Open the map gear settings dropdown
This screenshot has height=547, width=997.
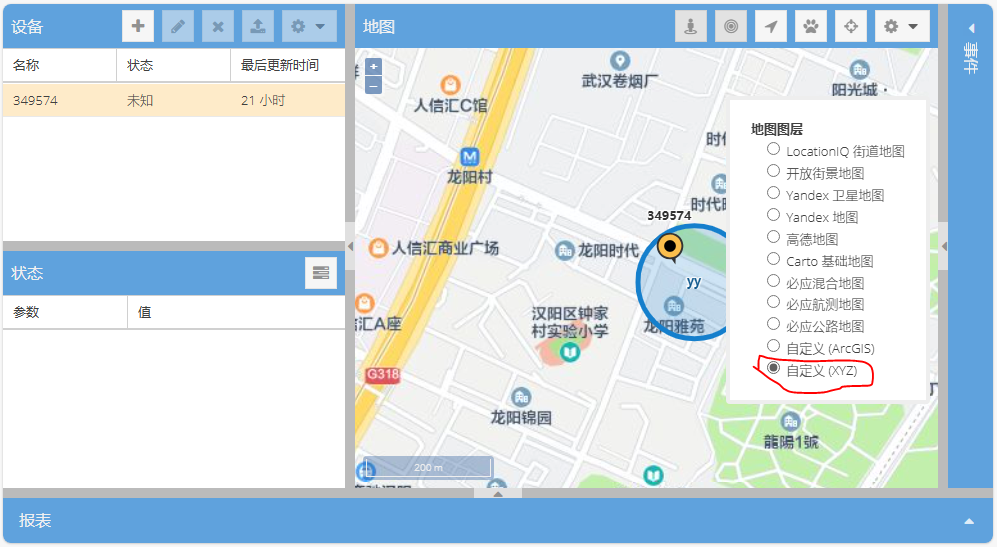(x=902, y=26)
